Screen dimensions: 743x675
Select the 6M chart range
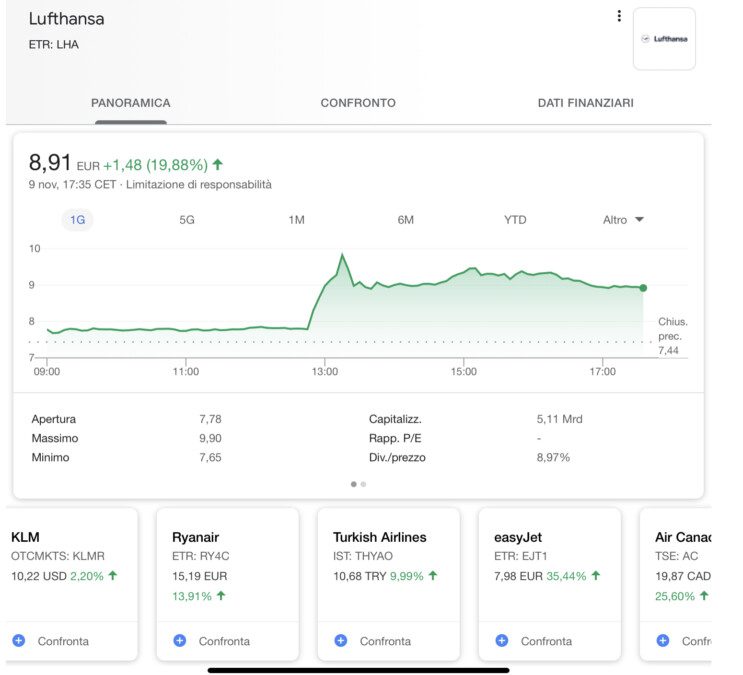[x=406, y=220]
